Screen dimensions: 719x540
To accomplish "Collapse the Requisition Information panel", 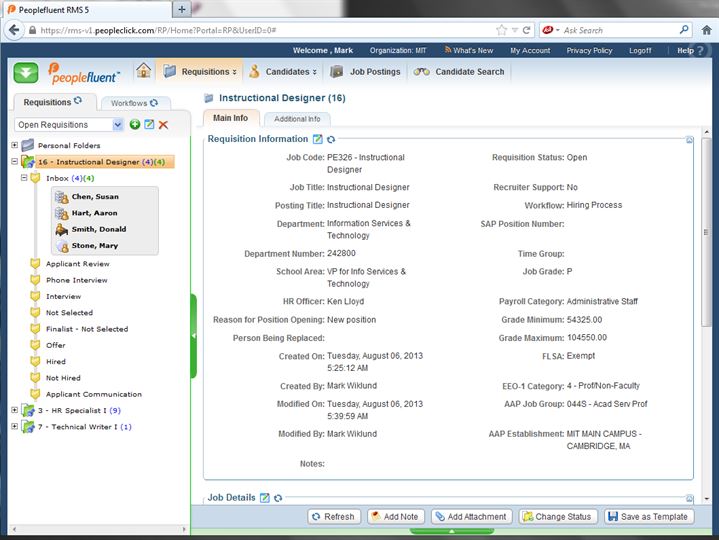I will [x=691, y=141].
